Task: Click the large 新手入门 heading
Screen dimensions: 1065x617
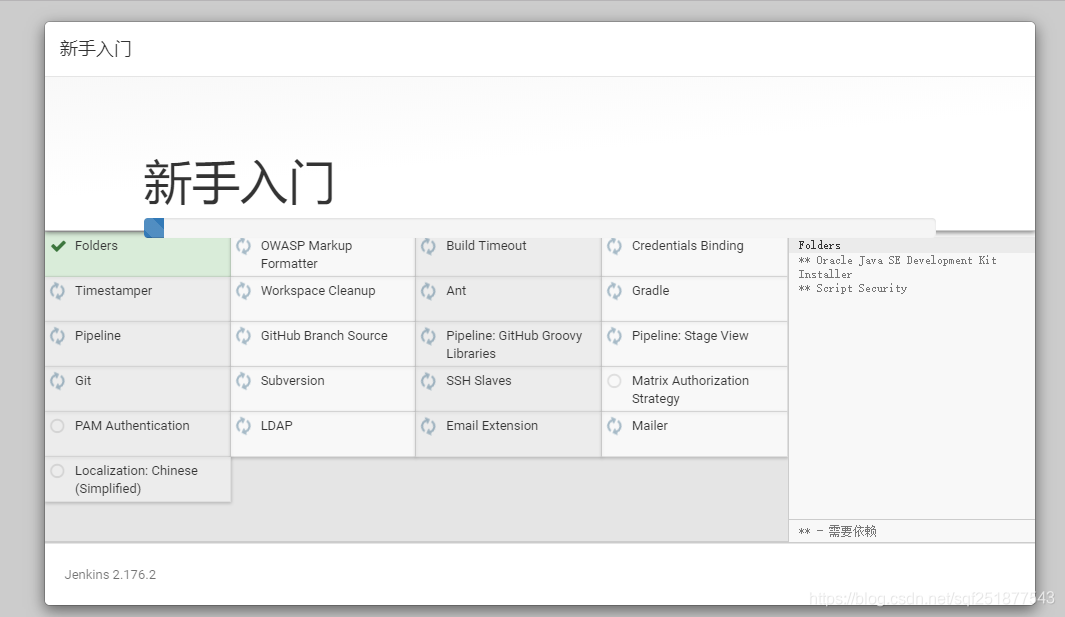Action: pos(238,182)
